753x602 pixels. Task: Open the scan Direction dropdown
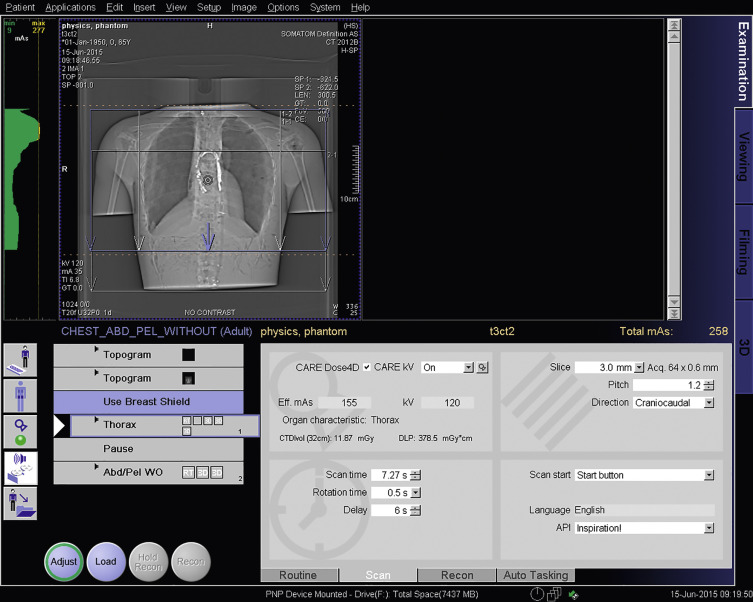(x=709, y=403)
